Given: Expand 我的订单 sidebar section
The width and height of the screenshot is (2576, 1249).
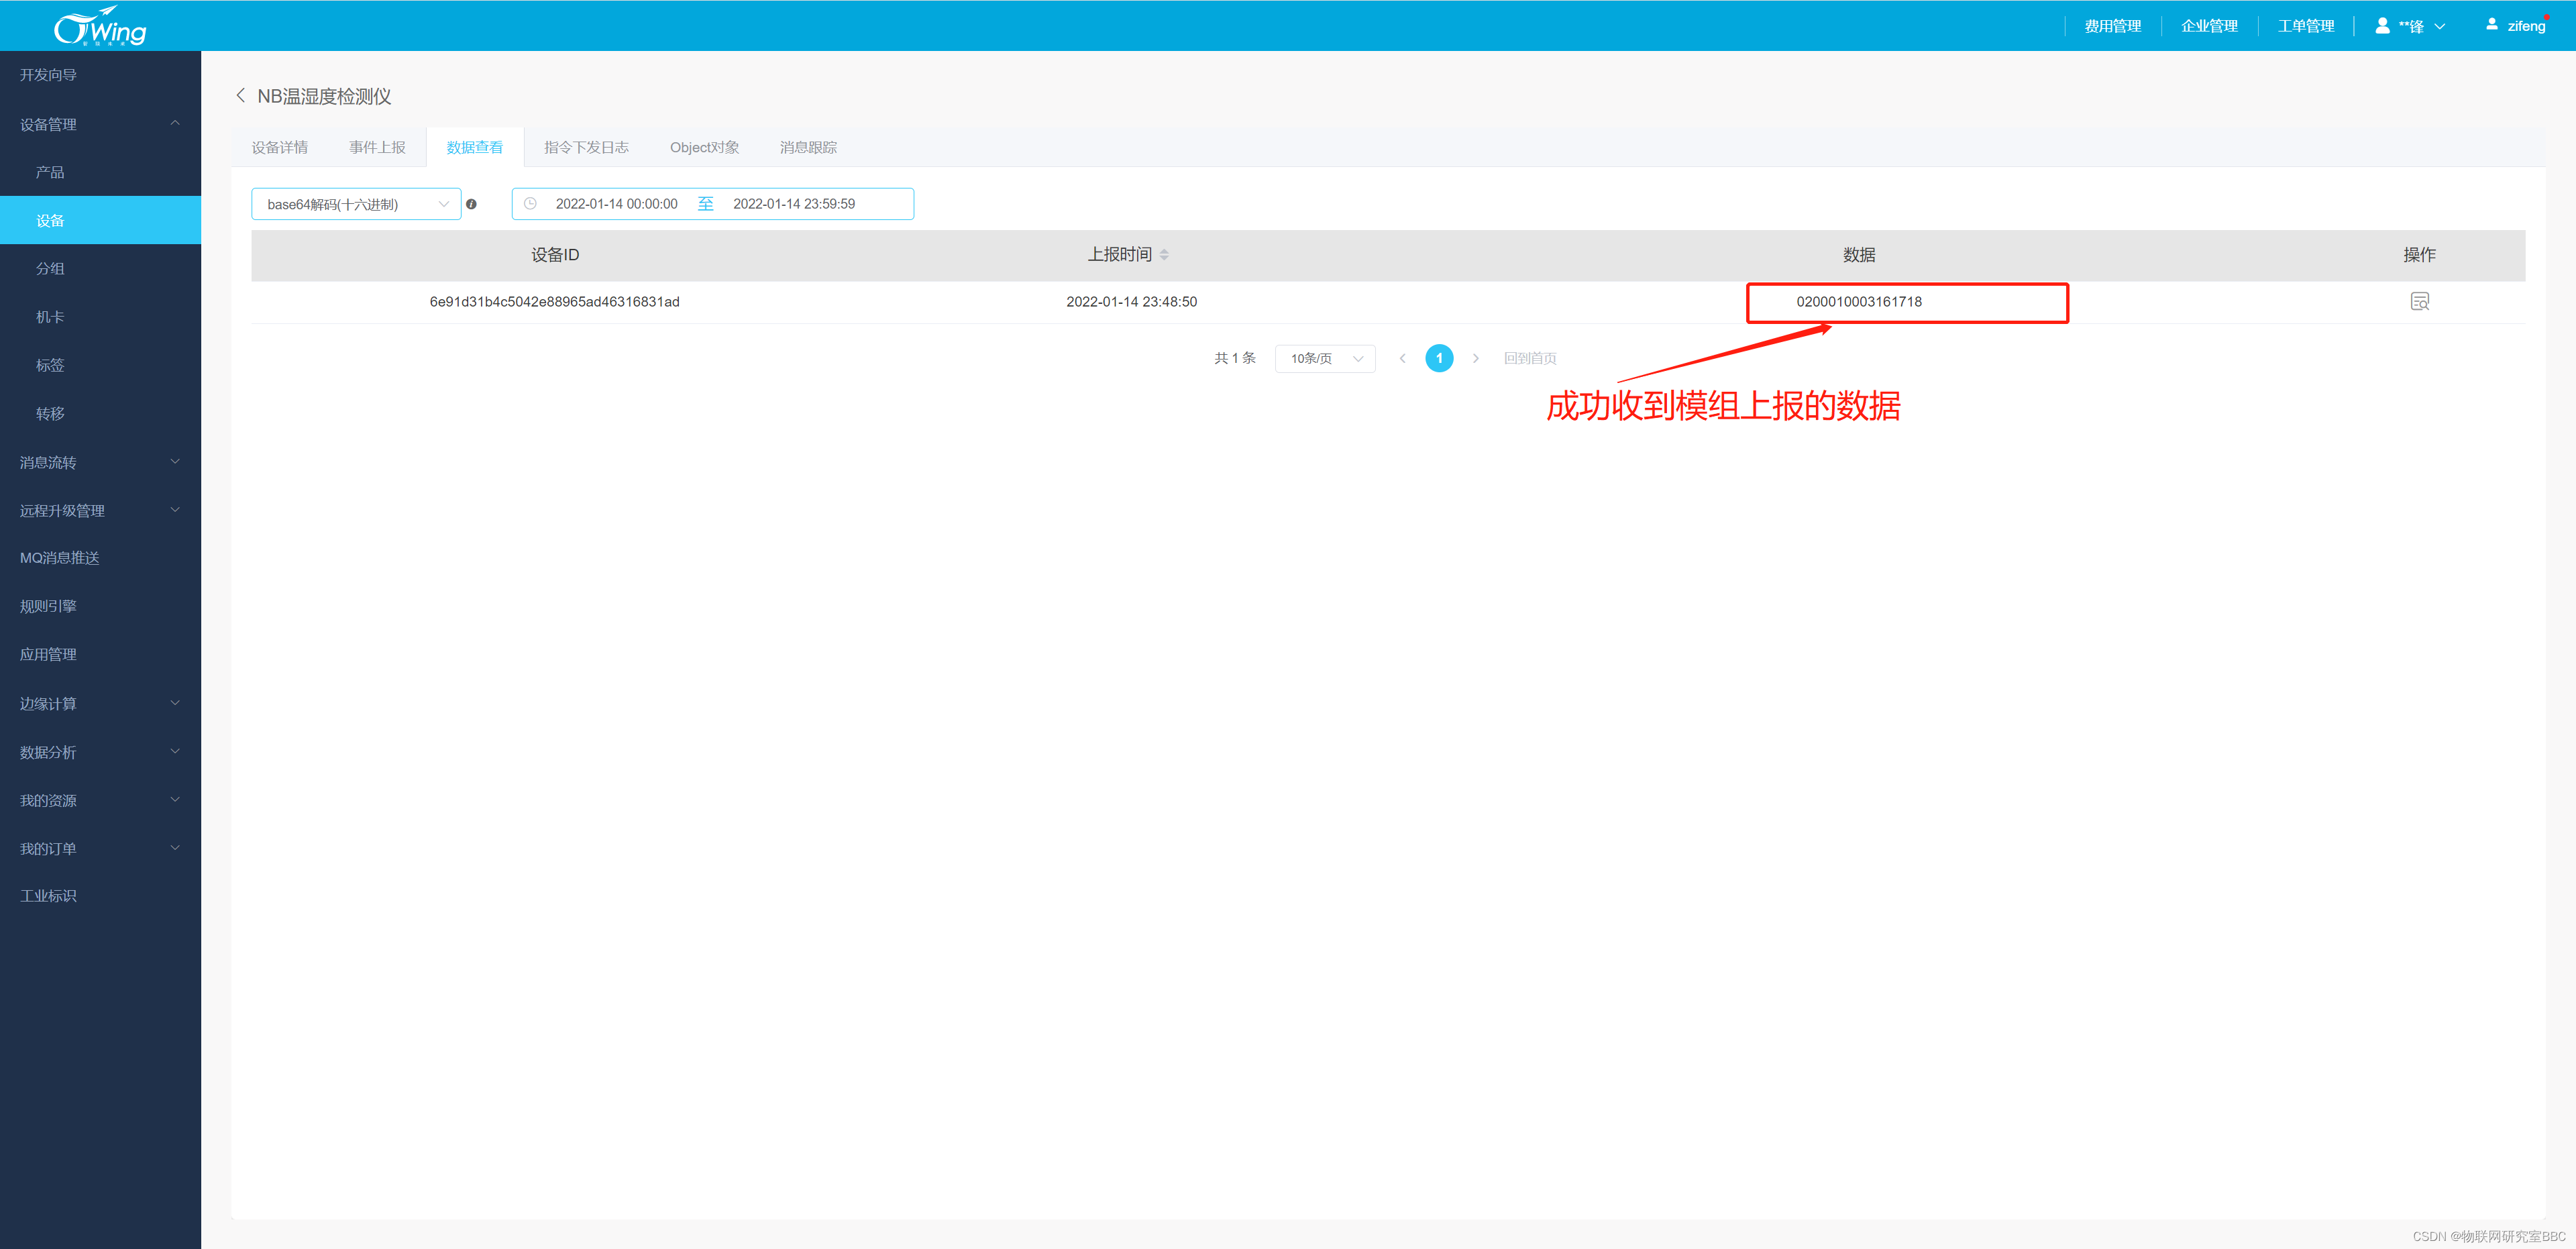Looking at the screenshot, I should (x=100, y=848).
